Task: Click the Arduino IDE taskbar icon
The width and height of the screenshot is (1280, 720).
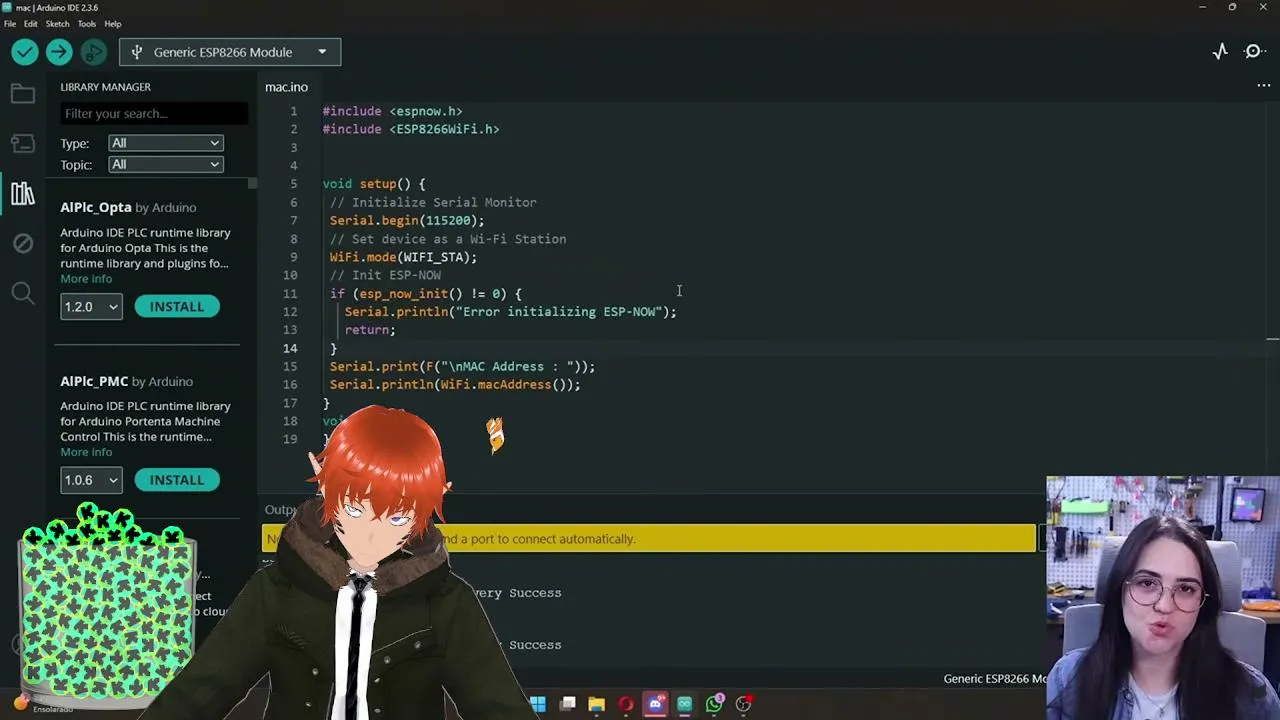Action: coord(685,704)
